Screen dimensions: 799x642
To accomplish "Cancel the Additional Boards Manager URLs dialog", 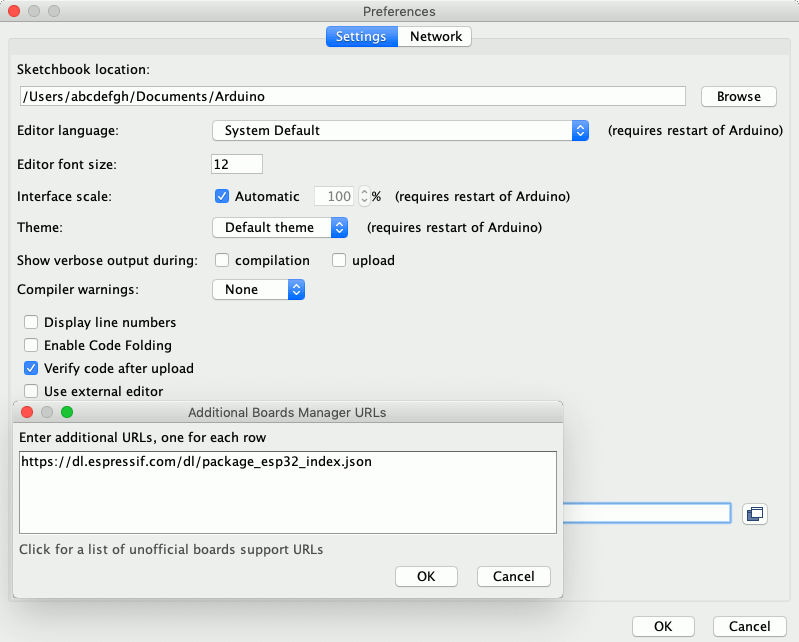I will point(514,577).
